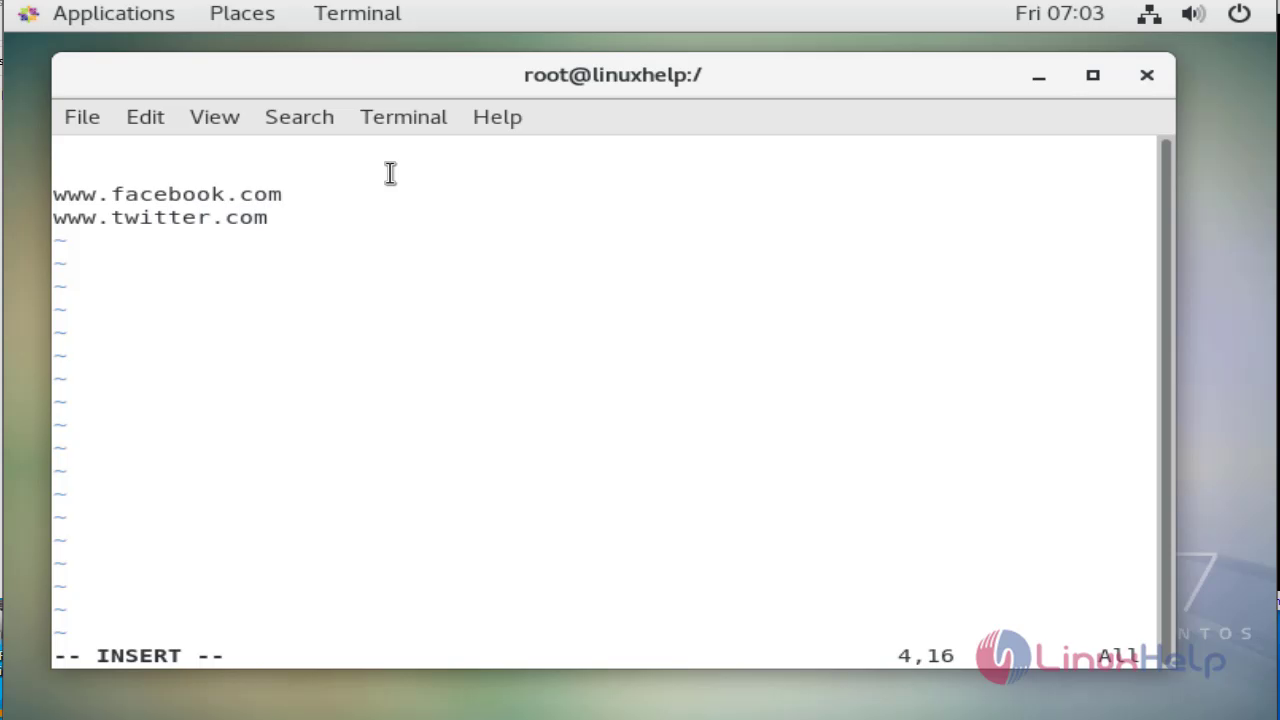Image resolution: width=1280 pixels, height=720 pixels.
Task: Open the File menu in terminal
Action: [82, 117]
